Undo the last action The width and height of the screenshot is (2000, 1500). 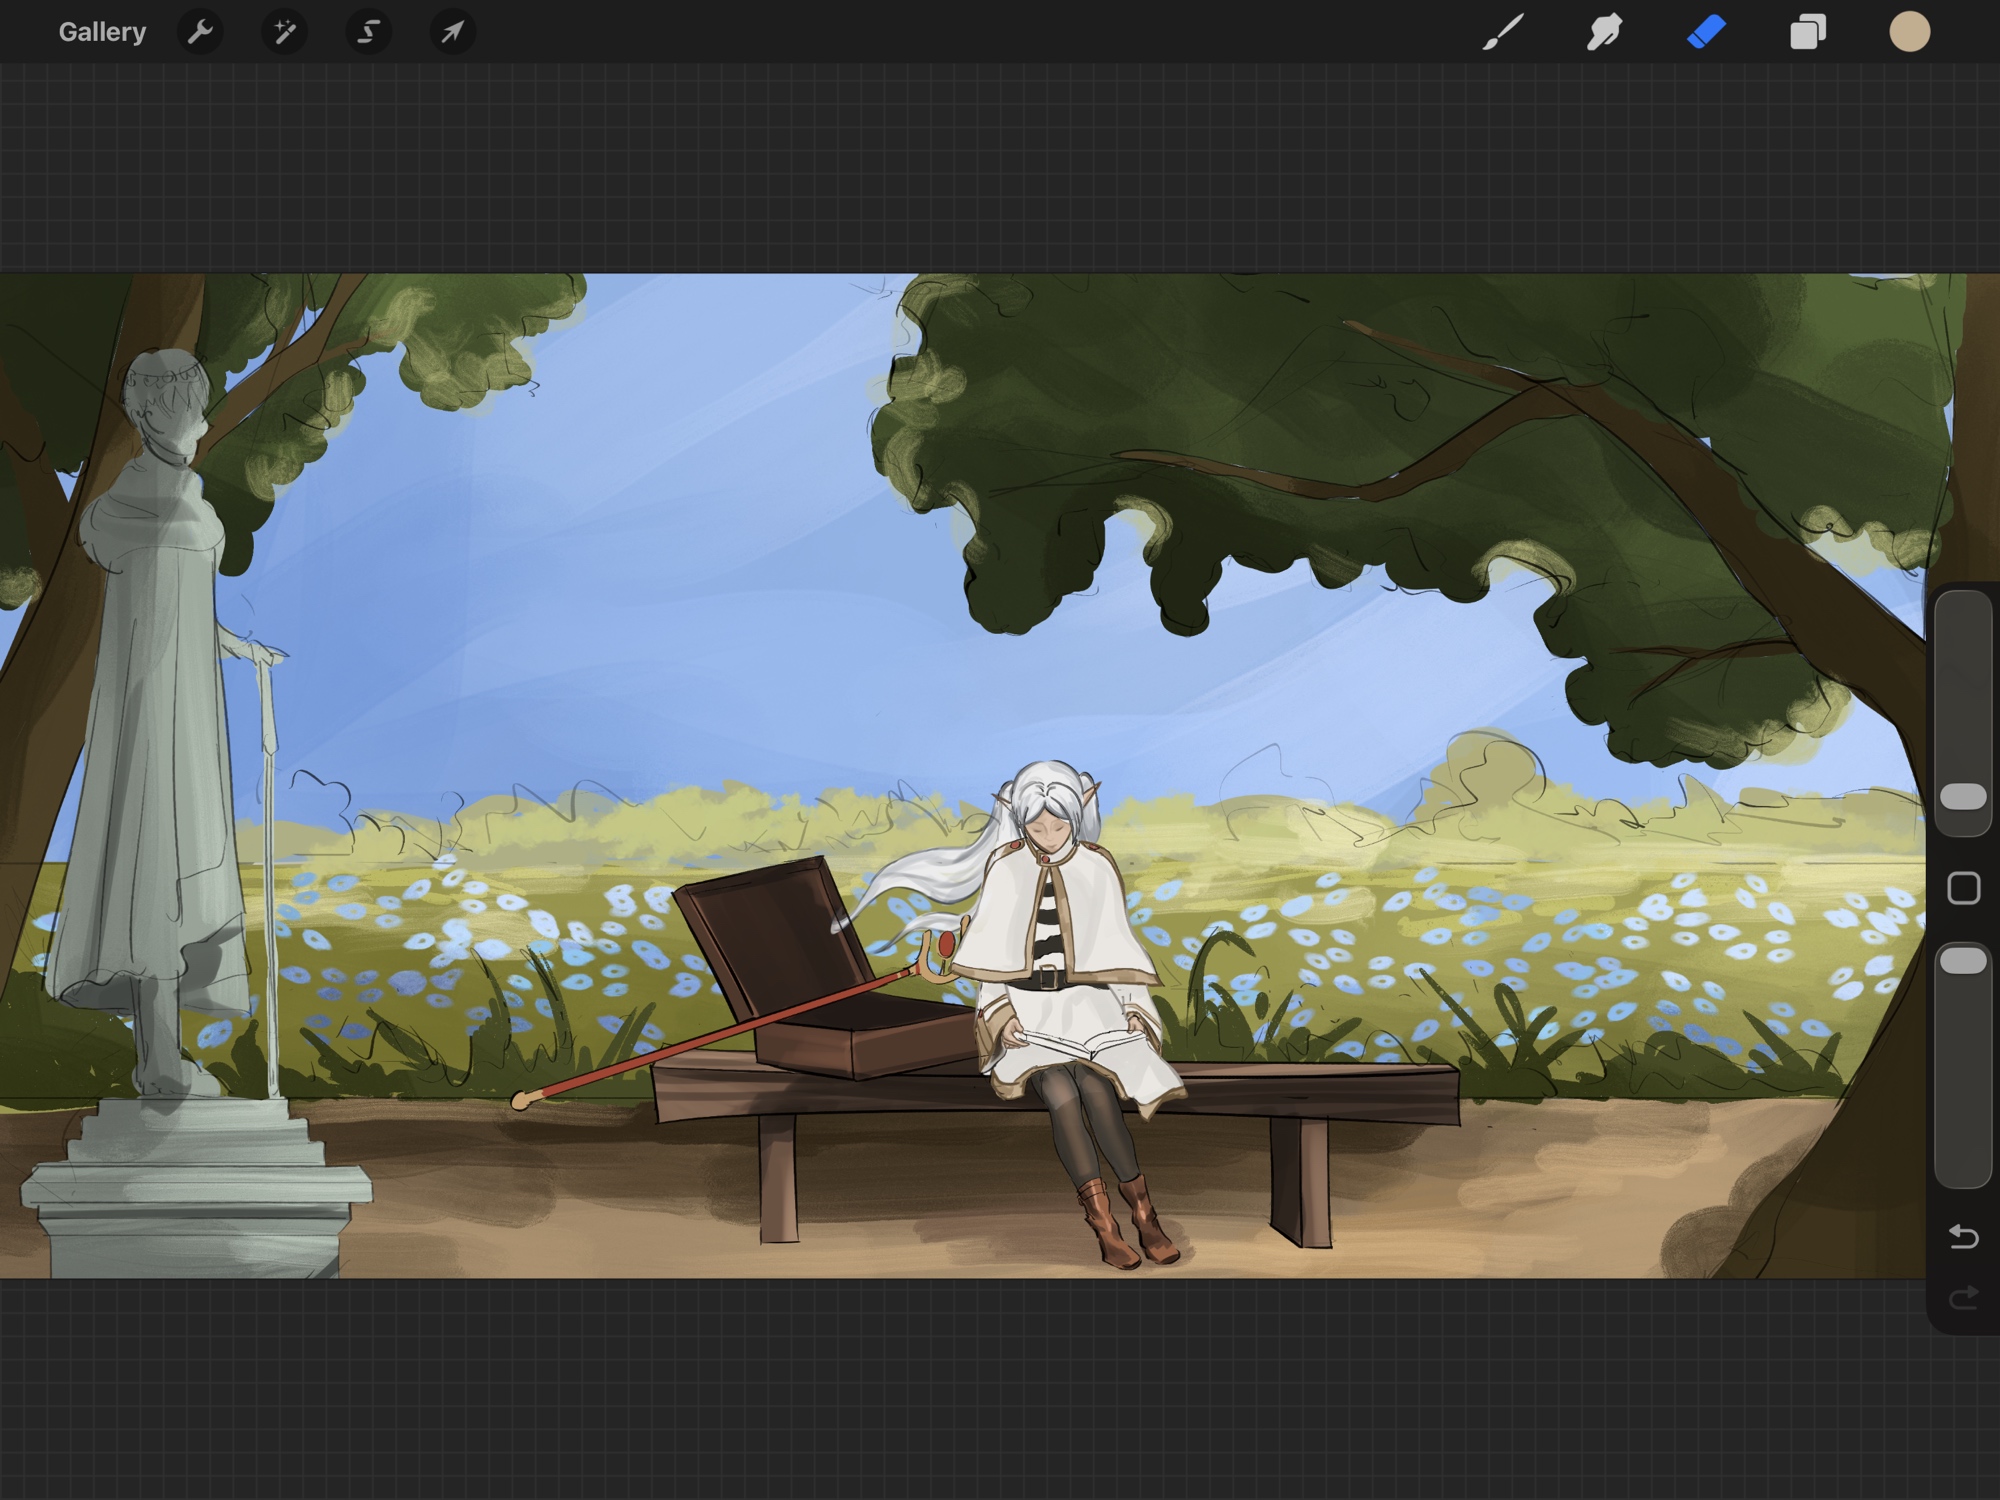pos(1963,1237)
